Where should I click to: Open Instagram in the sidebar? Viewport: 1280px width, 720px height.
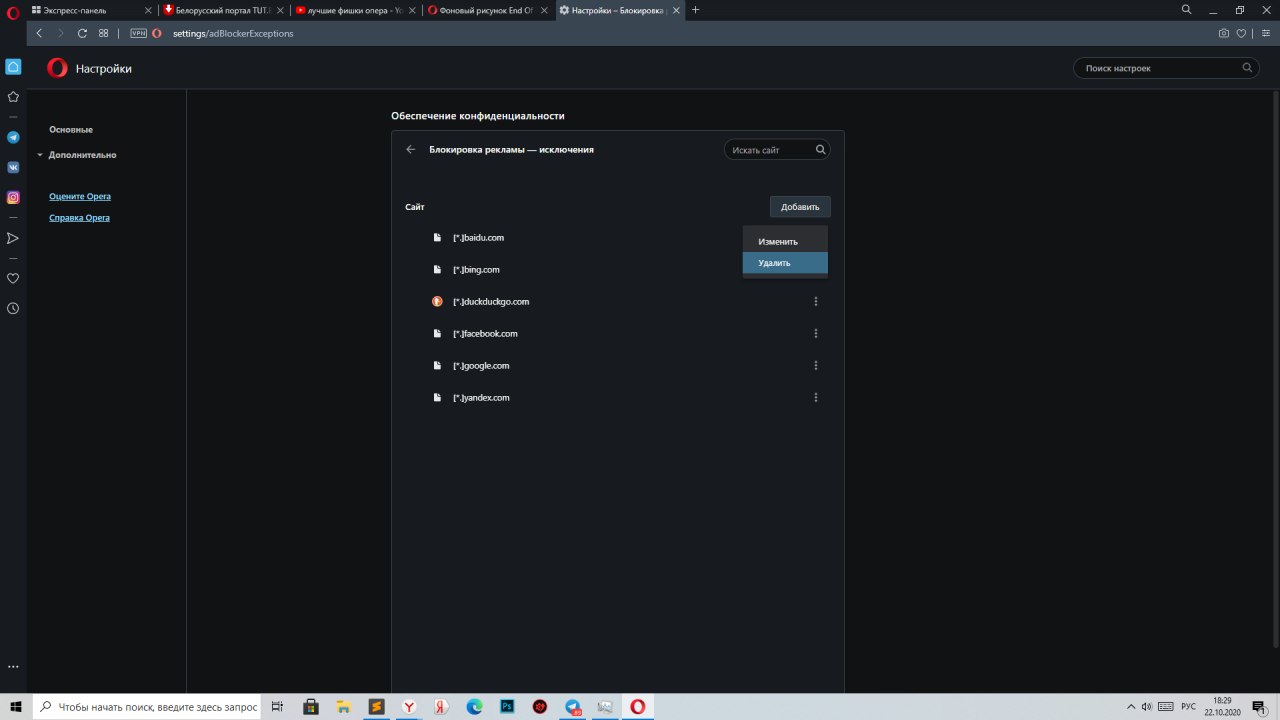coord(13,197)
